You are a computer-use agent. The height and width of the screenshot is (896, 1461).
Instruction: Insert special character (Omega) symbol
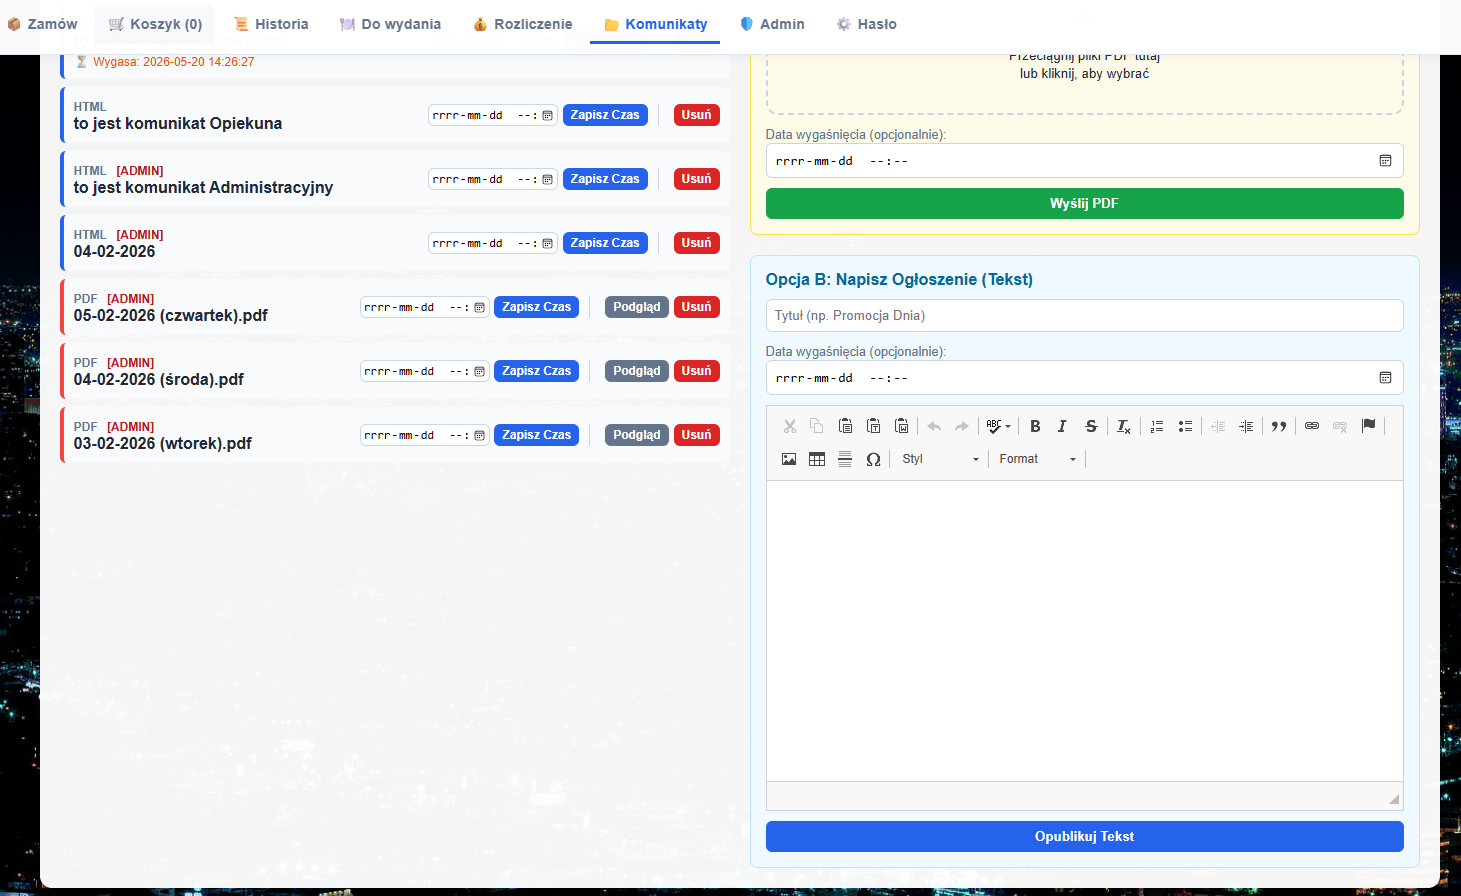click(873, 459)
